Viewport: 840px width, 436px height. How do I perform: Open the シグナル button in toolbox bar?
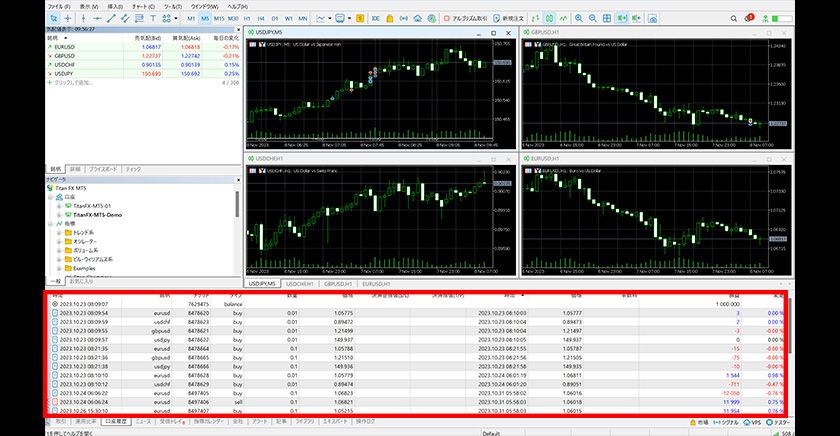[x=725, y=422]
